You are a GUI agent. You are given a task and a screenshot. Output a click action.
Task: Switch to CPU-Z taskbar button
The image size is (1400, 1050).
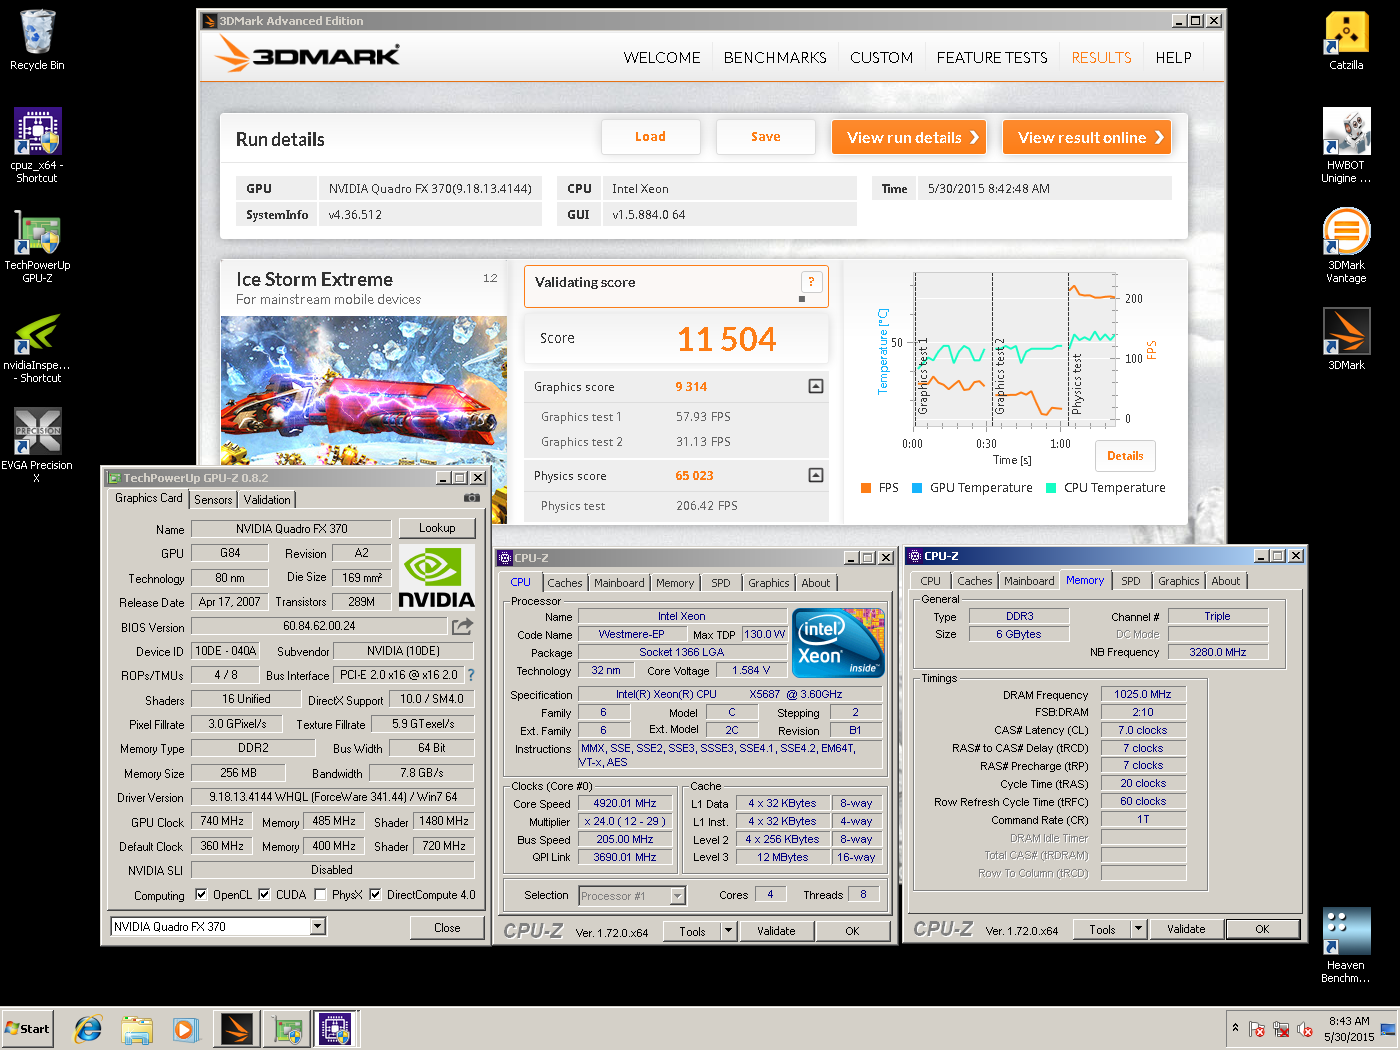click(336, 1028)
